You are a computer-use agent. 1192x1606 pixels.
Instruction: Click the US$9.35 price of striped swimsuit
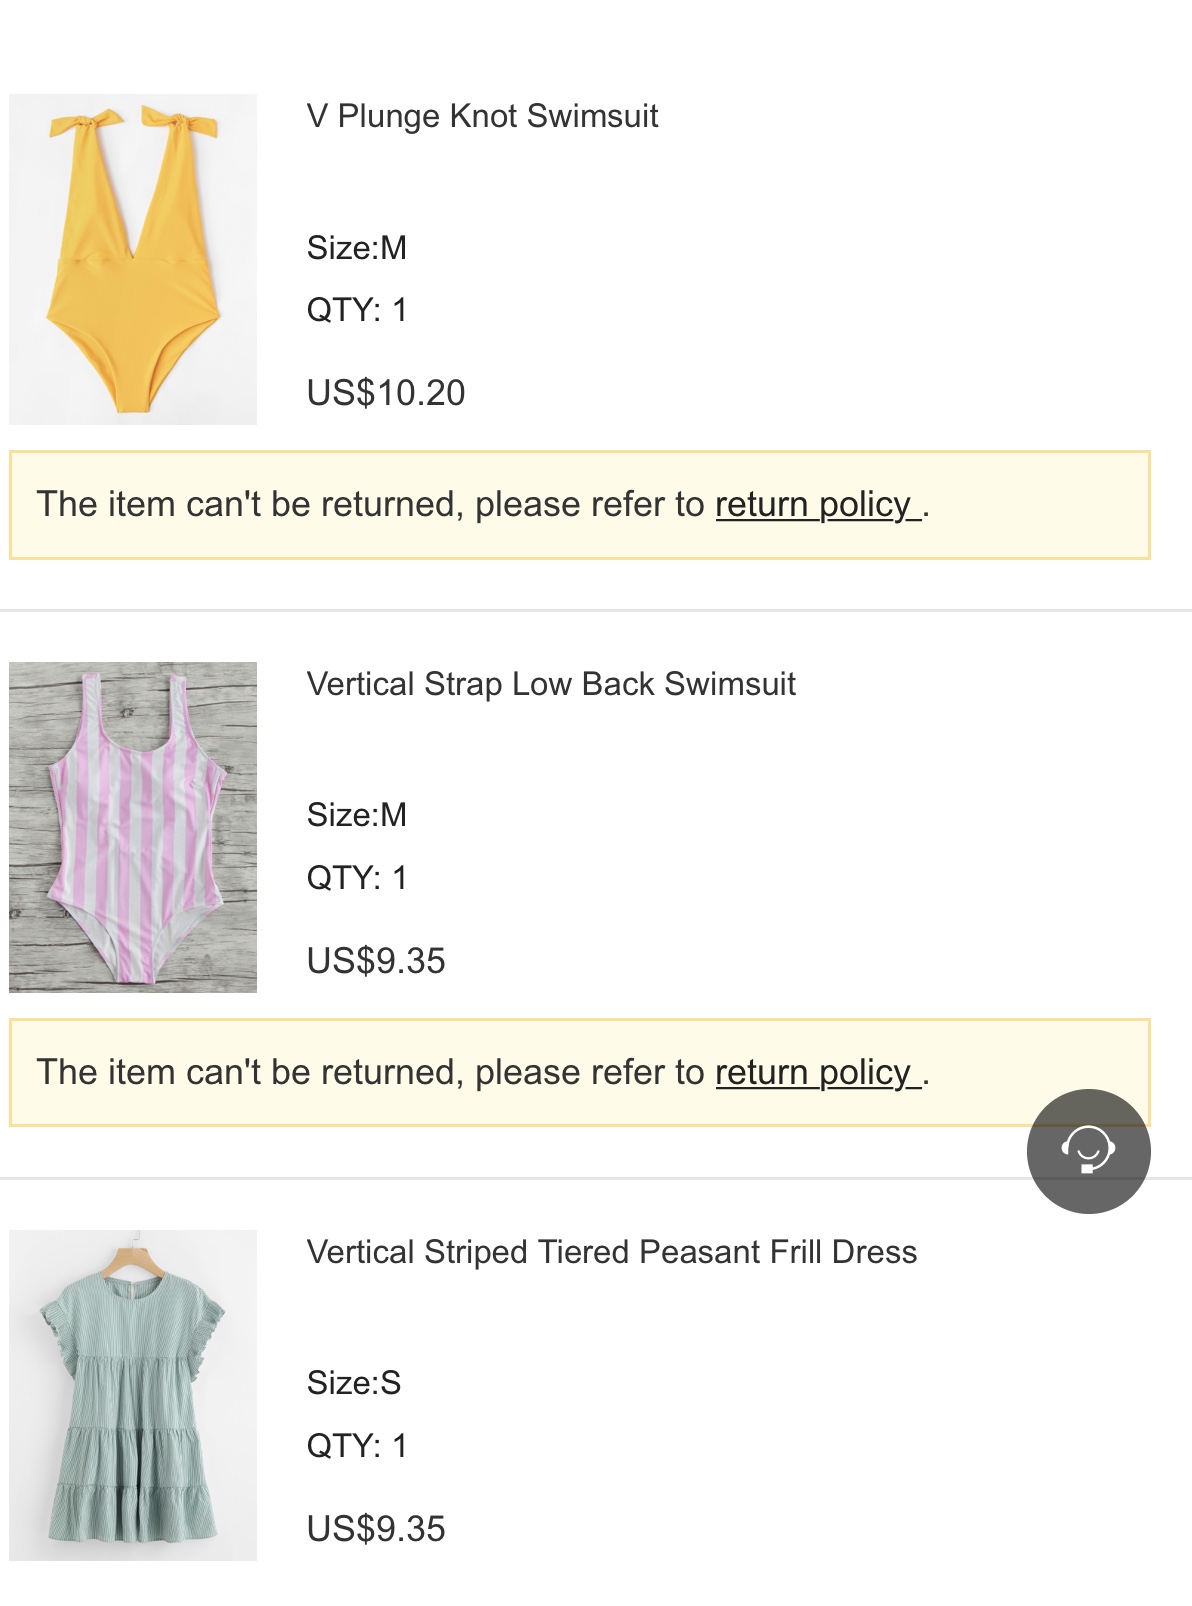tap(376, 961)
